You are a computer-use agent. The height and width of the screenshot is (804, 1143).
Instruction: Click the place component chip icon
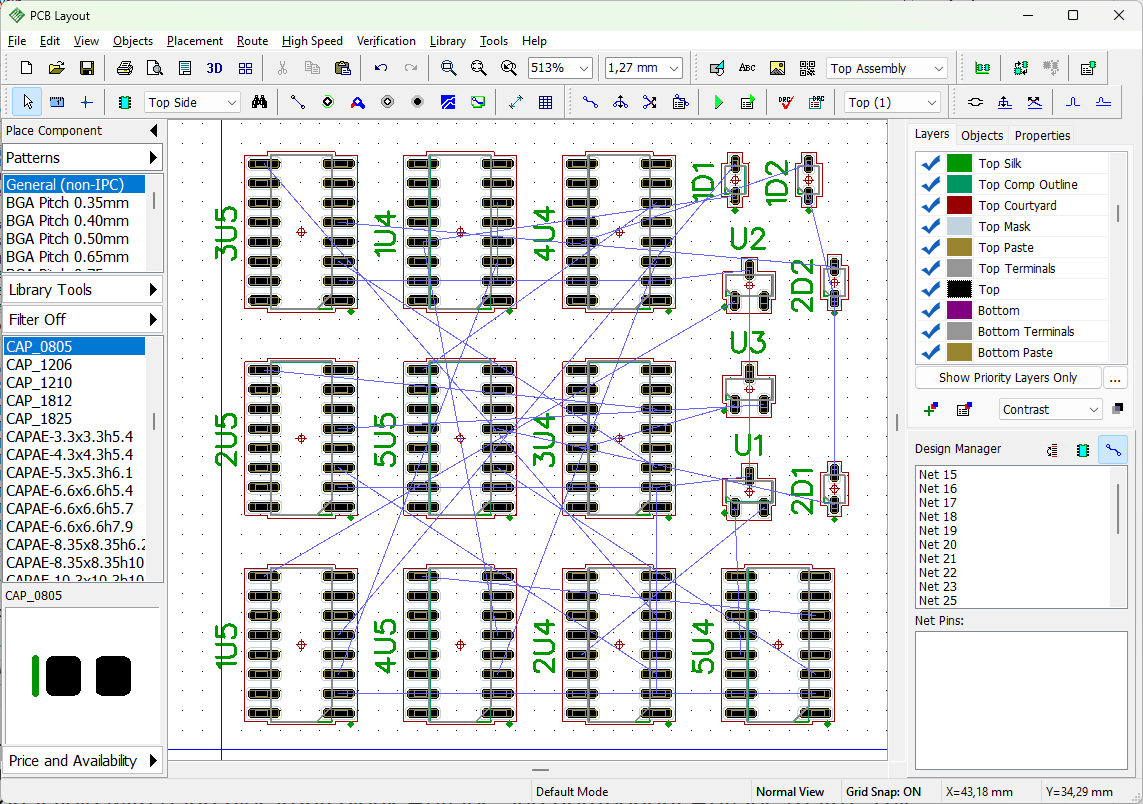[125, 102]
